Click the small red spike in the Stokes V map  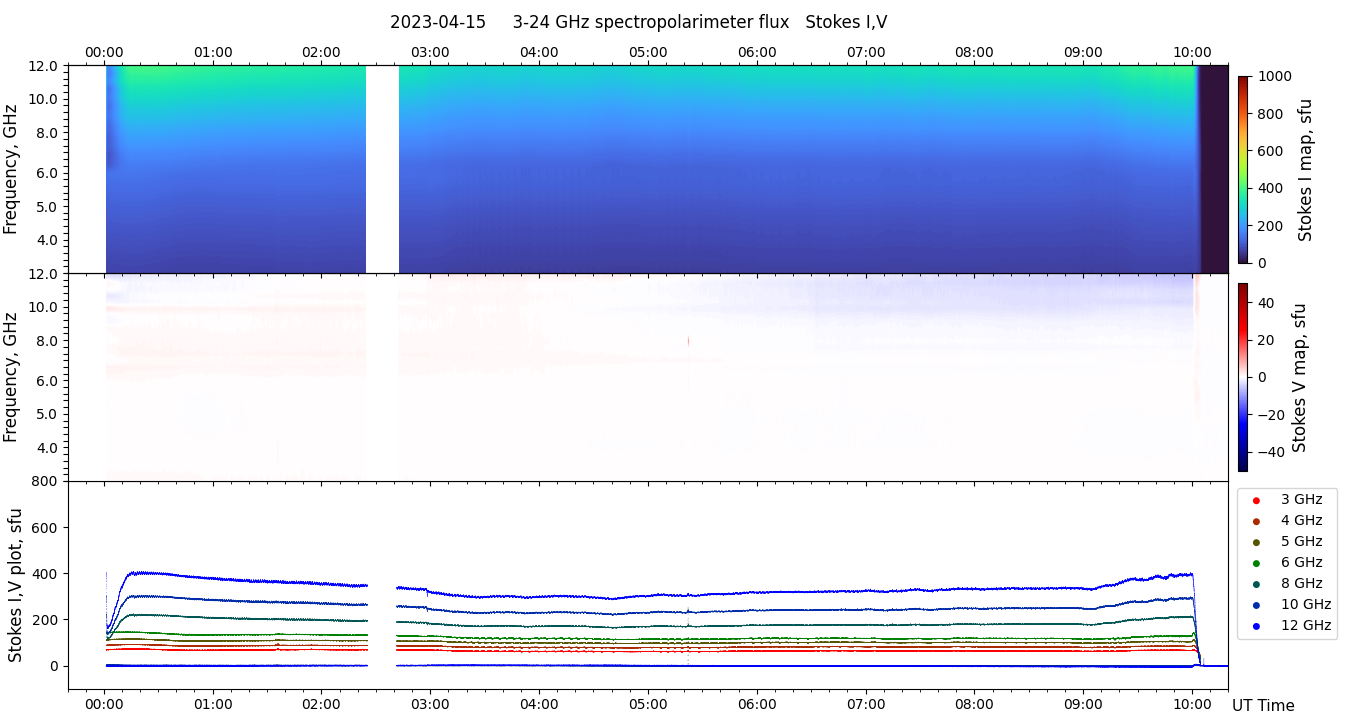(x=688, y=341)
